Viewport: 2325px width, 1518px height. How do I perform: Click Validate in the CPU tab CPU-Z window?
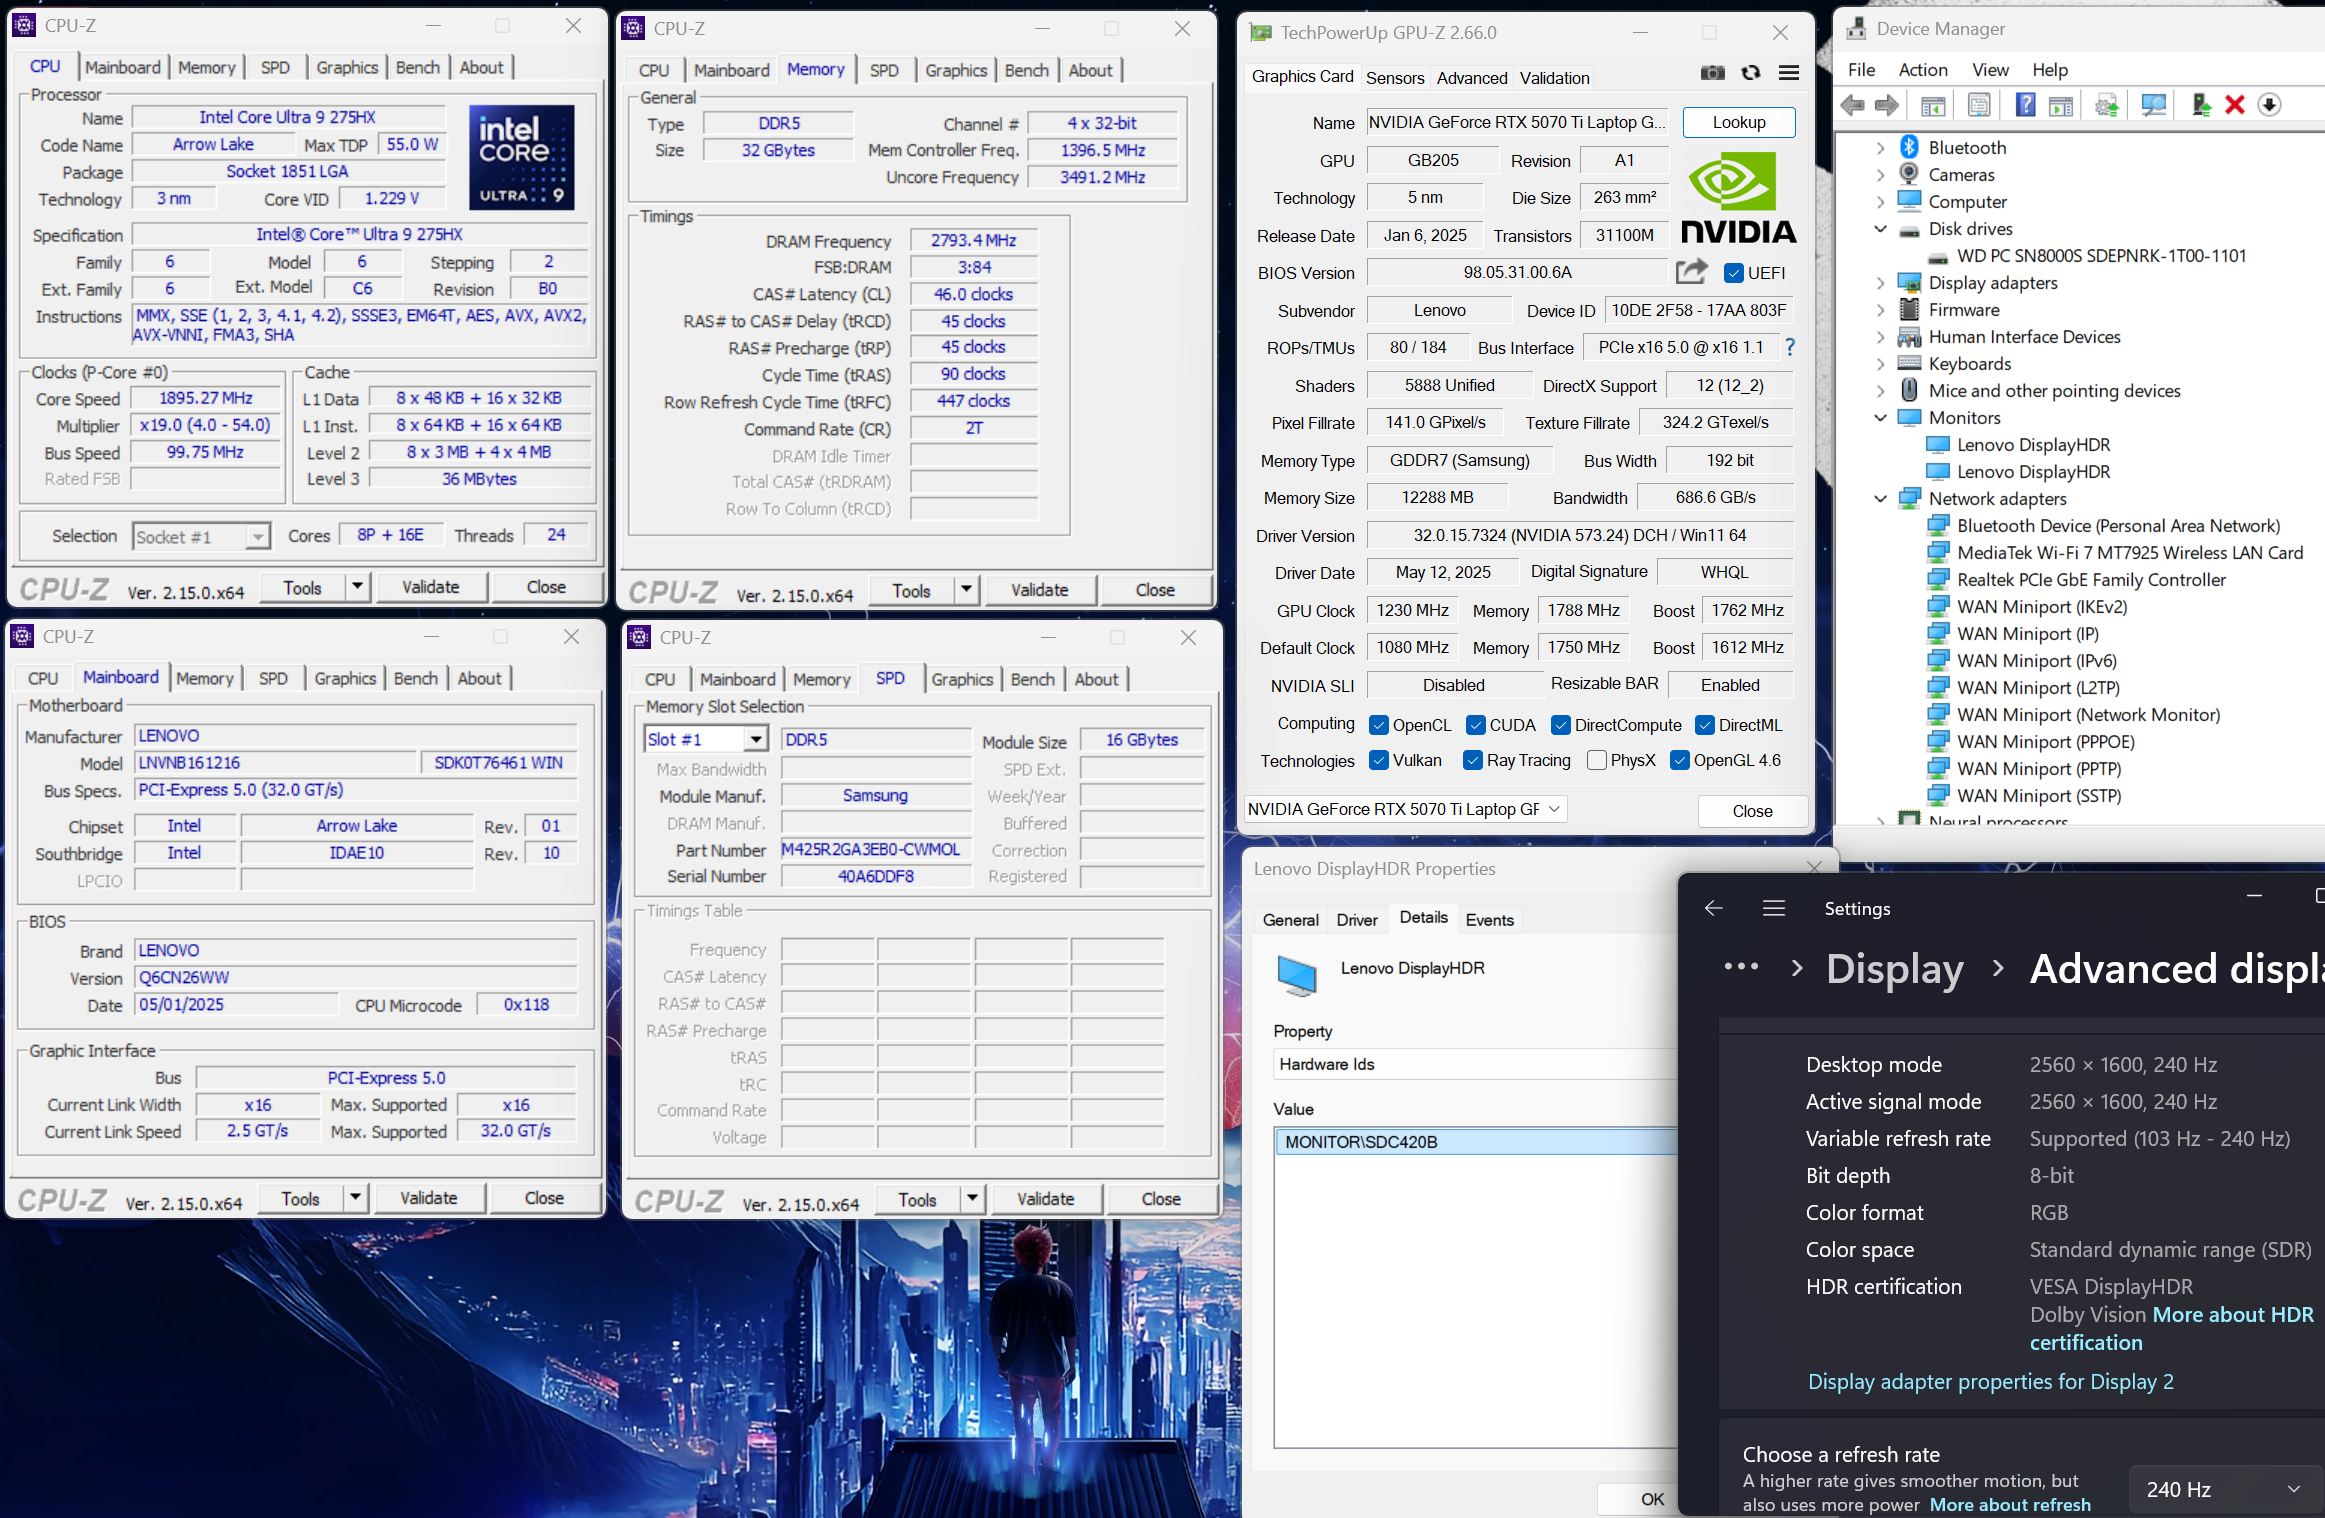point(430,588)
